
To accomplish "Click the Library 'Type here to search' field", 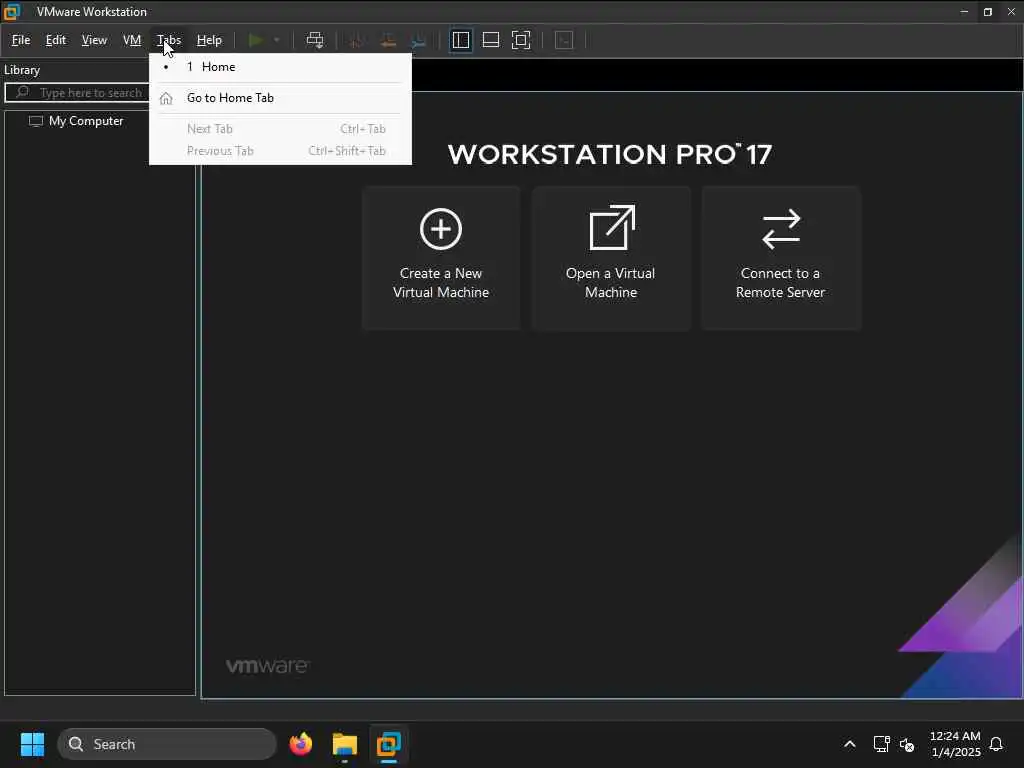I will 77,93.
